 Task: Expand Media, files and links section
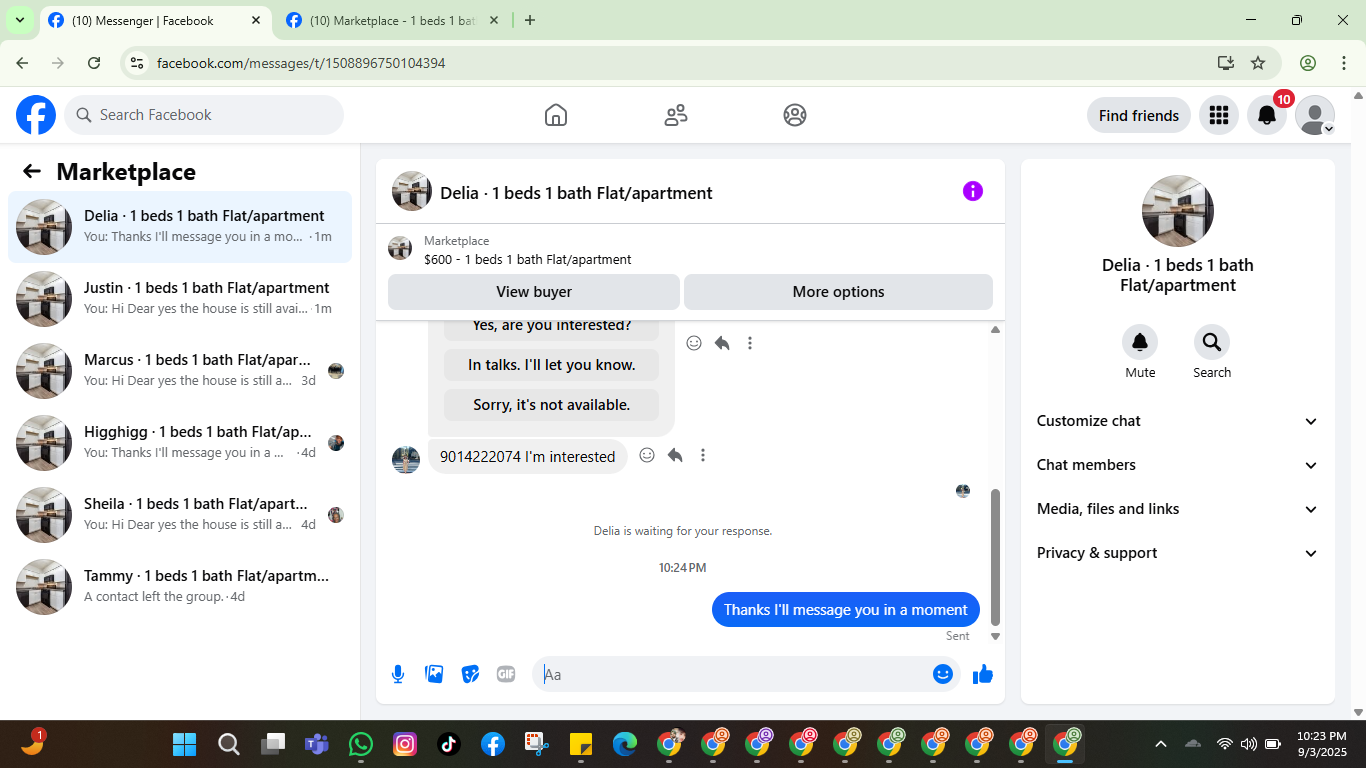1178,509
